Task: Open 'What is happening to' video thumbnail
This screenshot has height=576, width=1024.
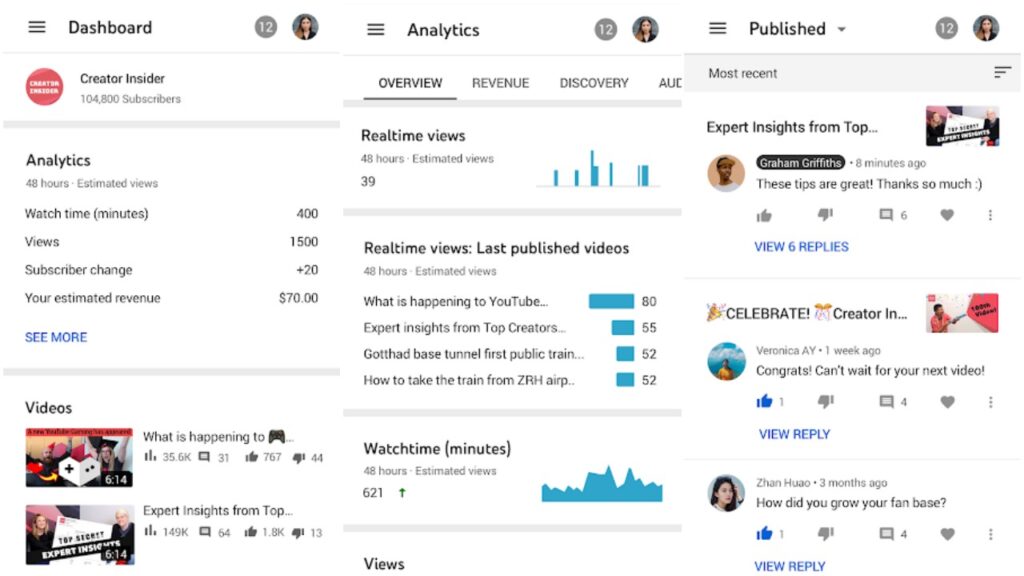Action: point(79,457)
